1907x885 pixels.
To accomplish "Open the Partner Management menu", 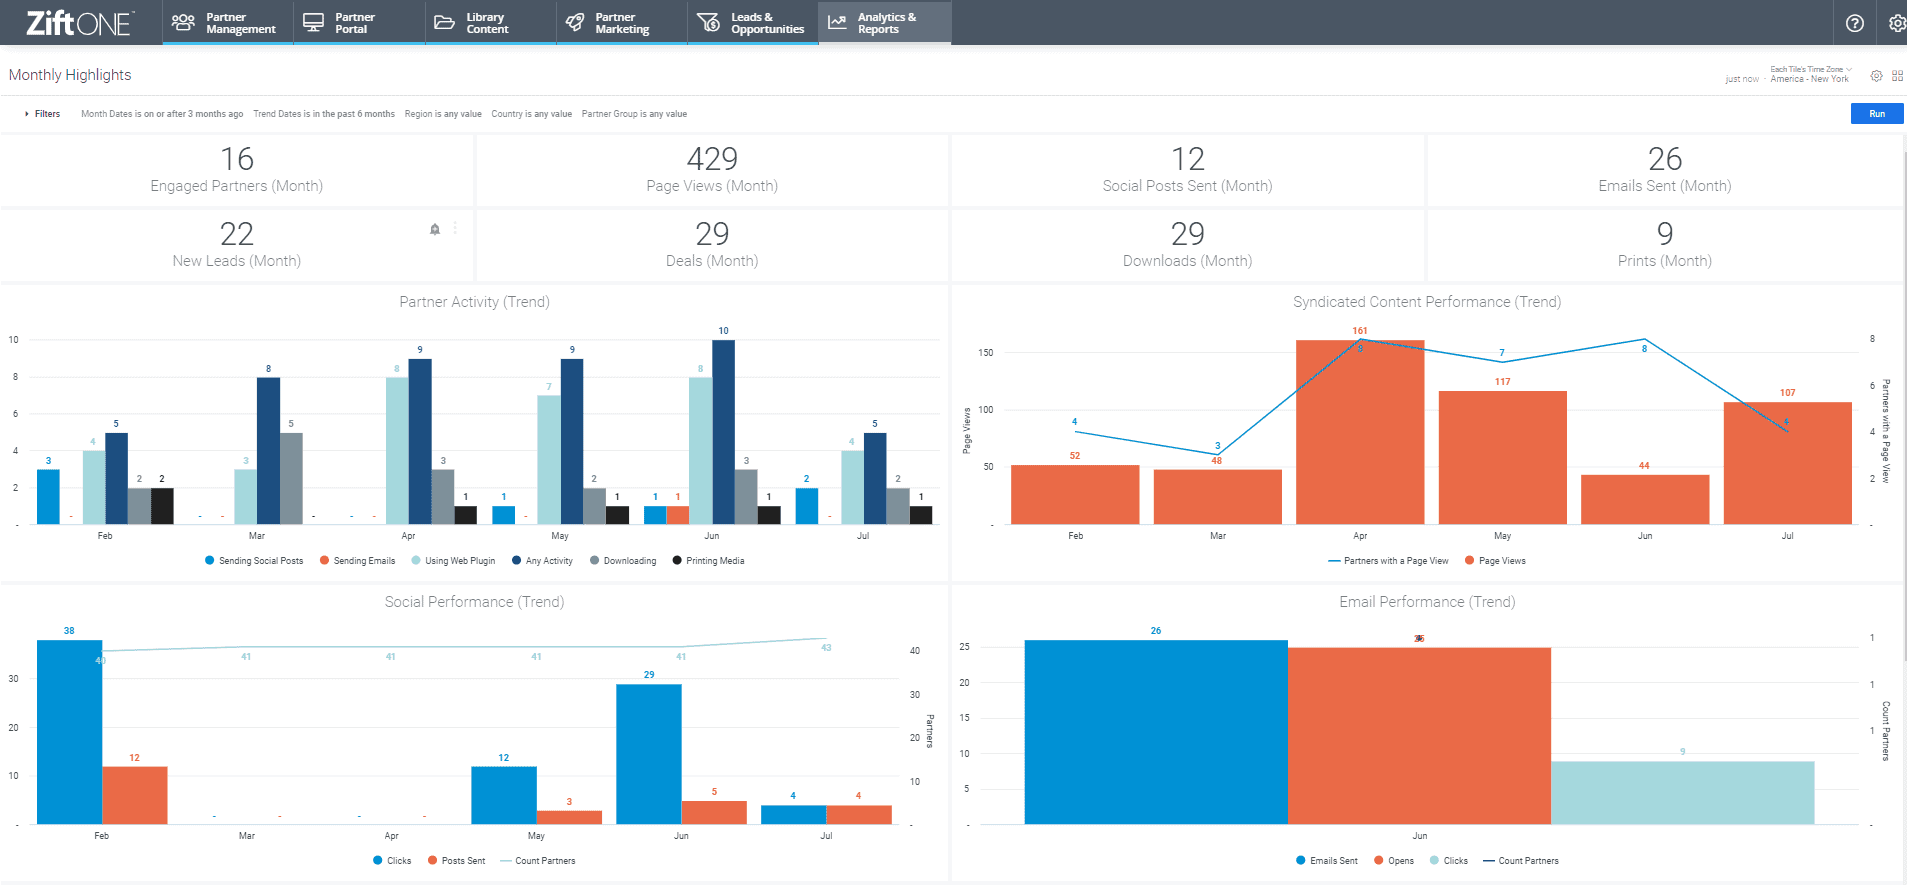I will (227, 23).
